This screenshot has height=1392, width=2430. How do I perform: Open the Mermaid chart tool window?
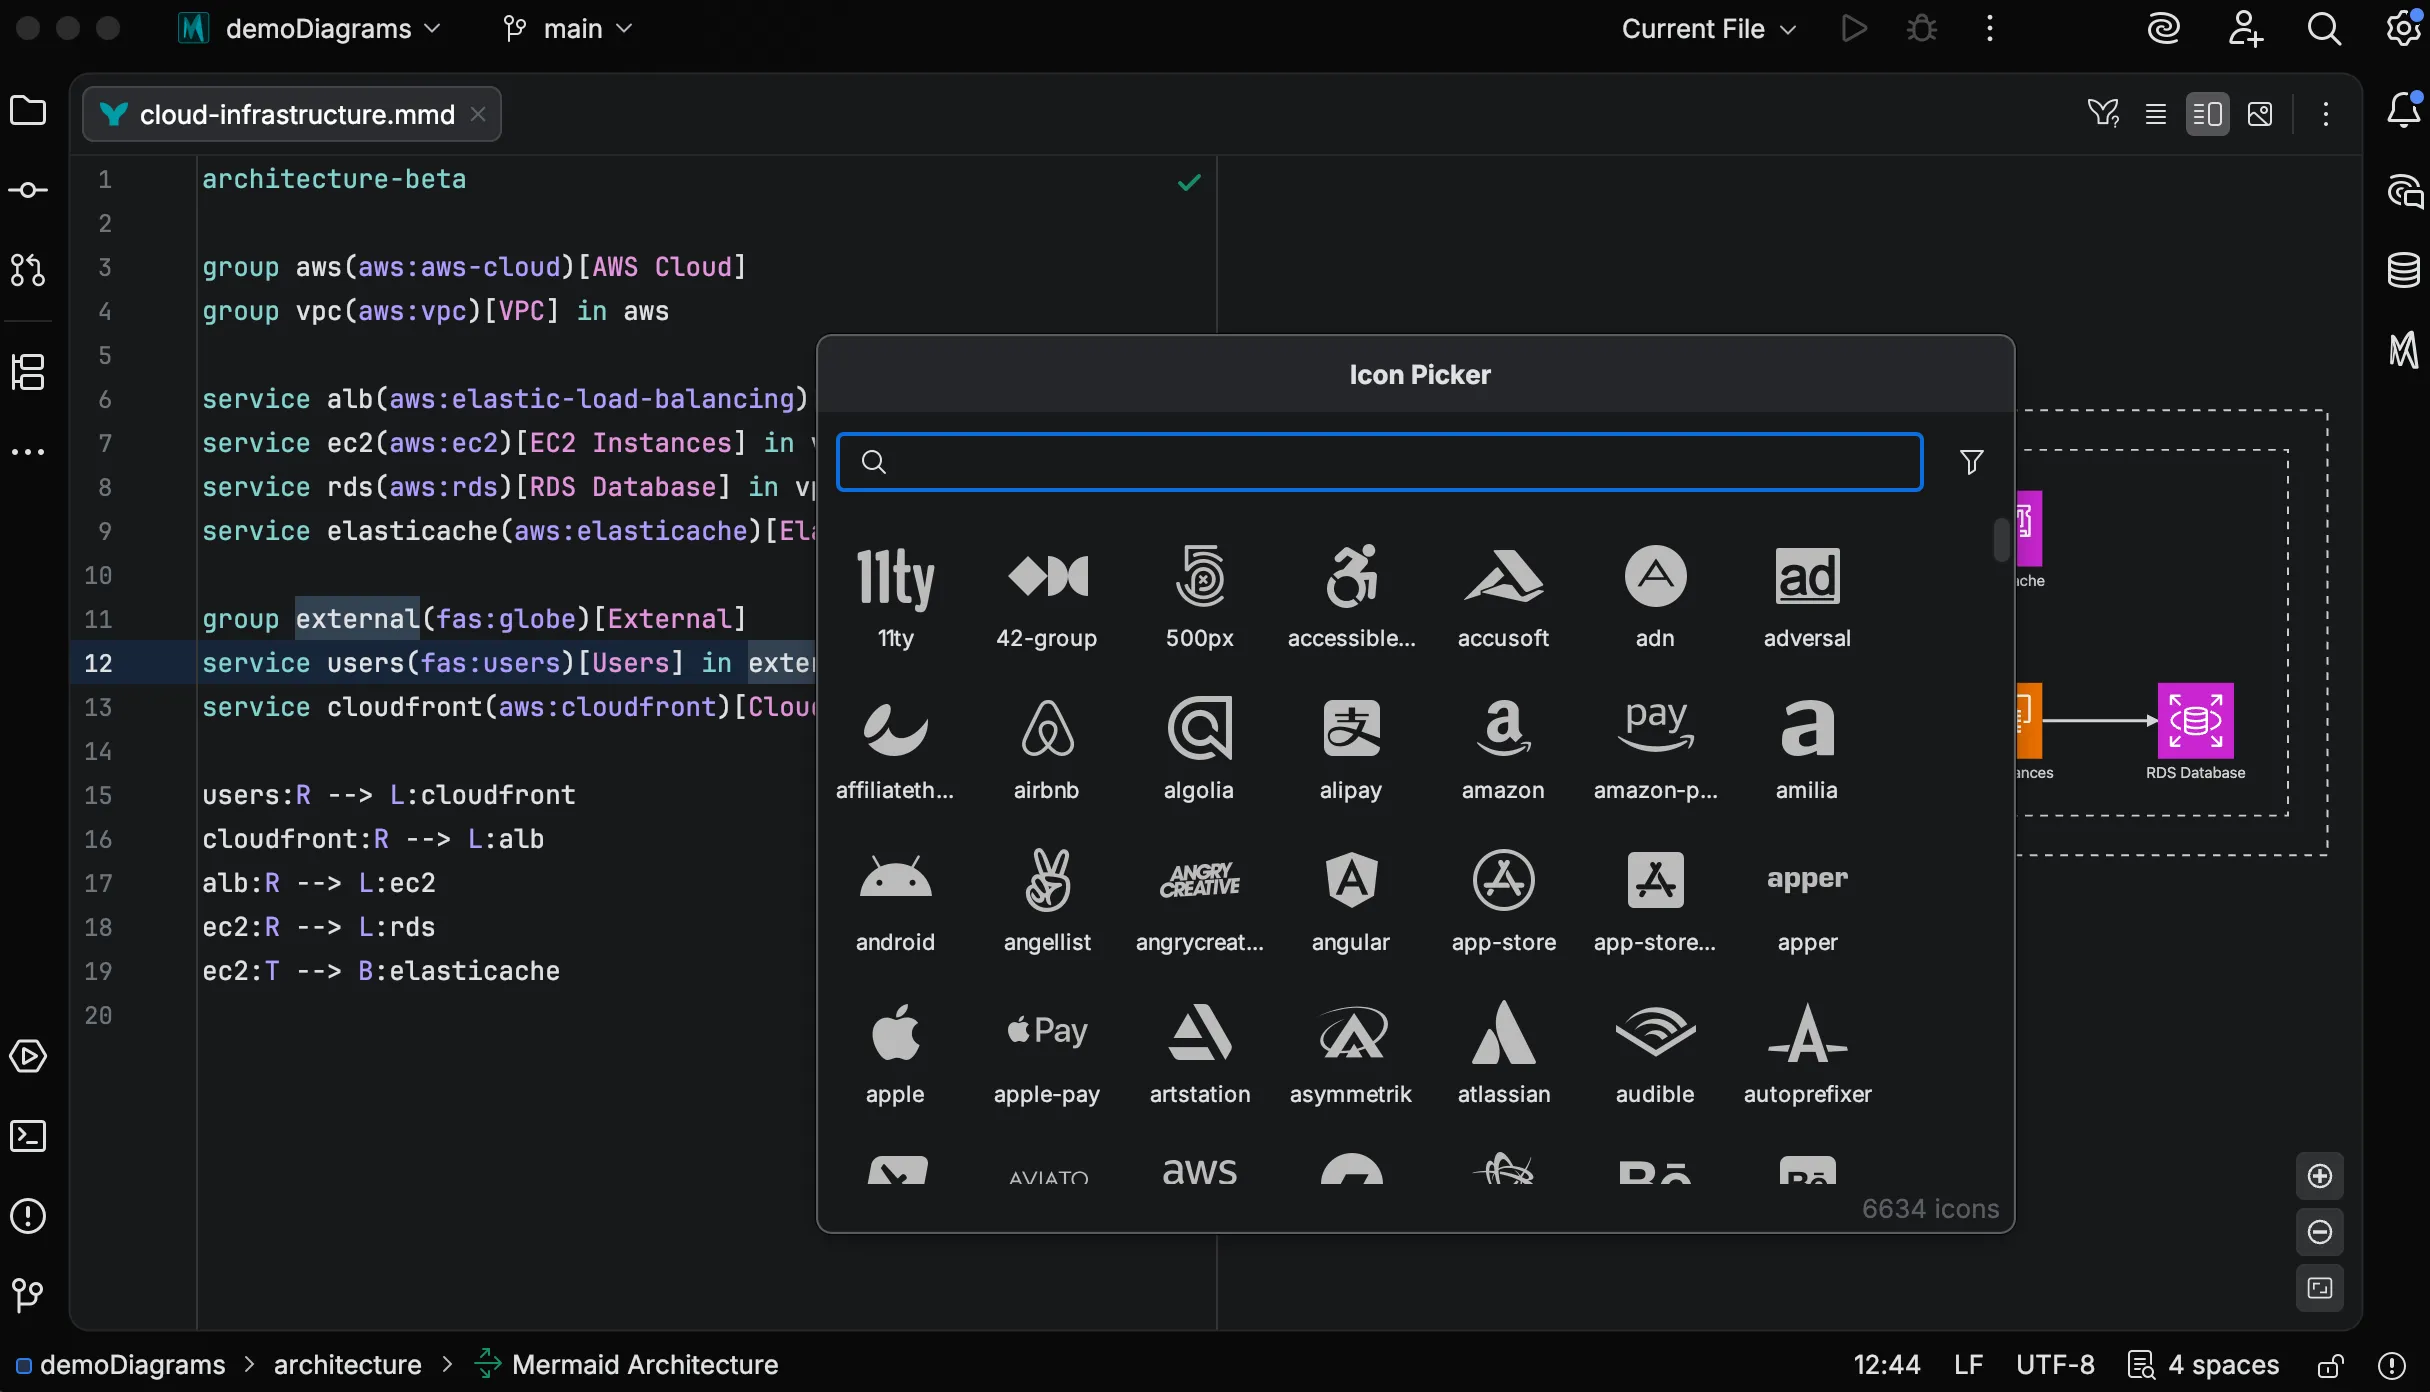(x=2404, y=350)
